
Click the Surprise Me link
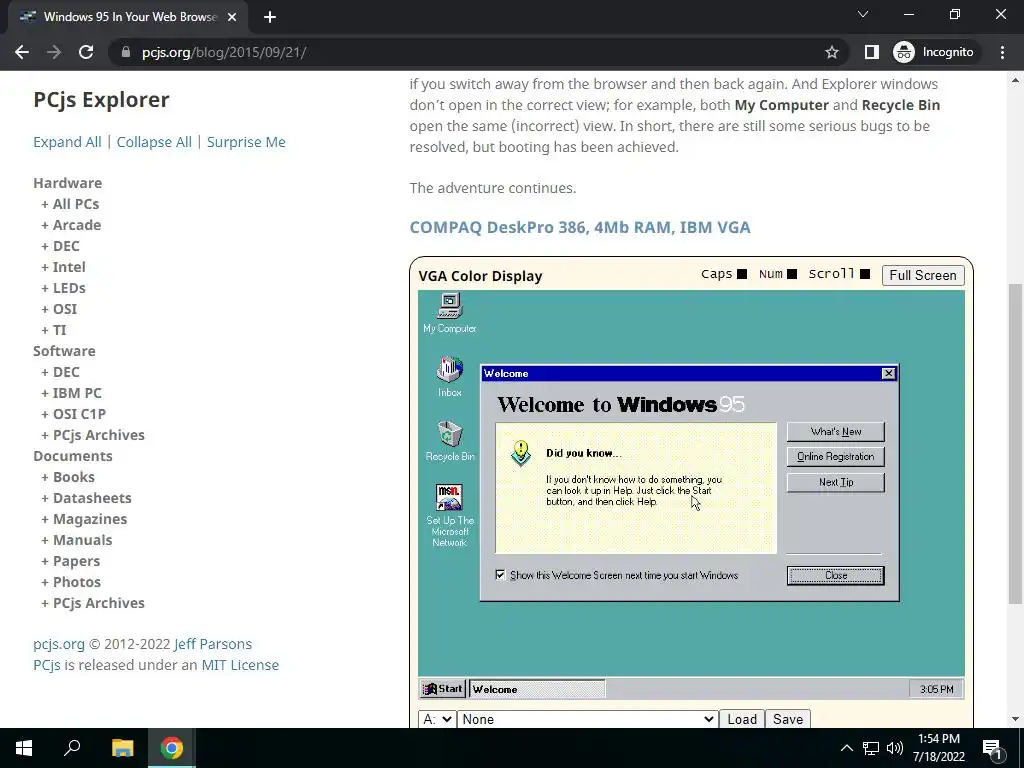(246, 142)
